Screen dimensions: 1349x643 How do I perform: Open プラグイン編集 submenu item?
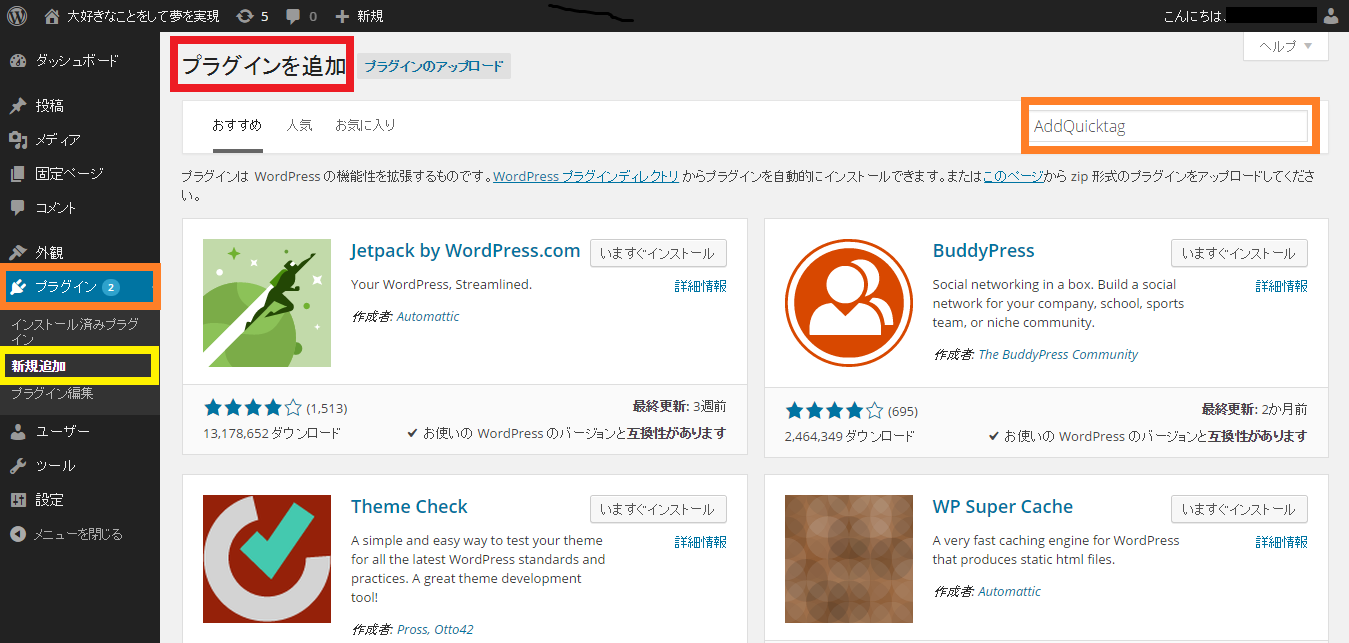pos(52,393)
